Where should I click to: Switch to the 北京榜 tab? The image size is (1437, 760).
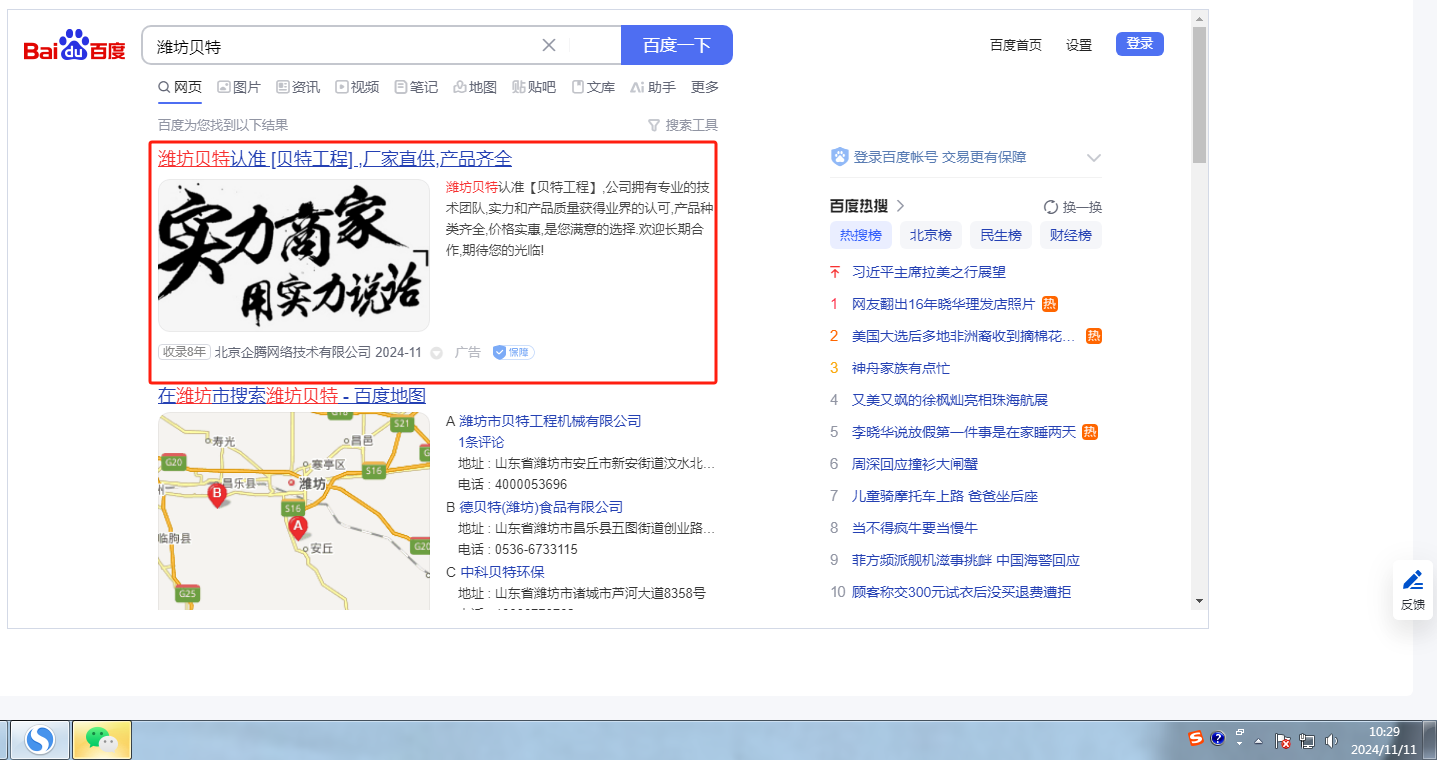pyautogui.click(x=931, y=236)
